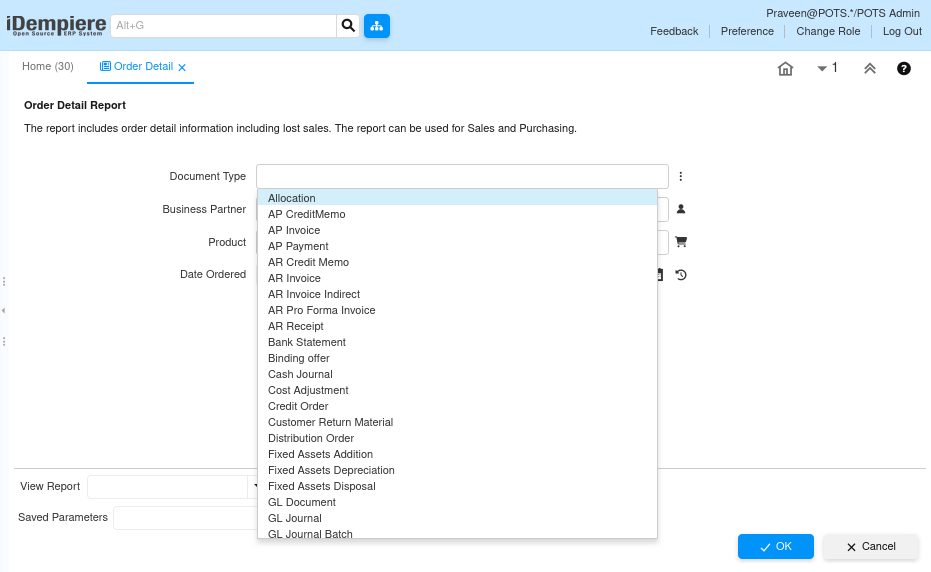Viewport: 931px width, 572px height.
Task: Collapse header with double chevron icon
Action: pos(869,69)
